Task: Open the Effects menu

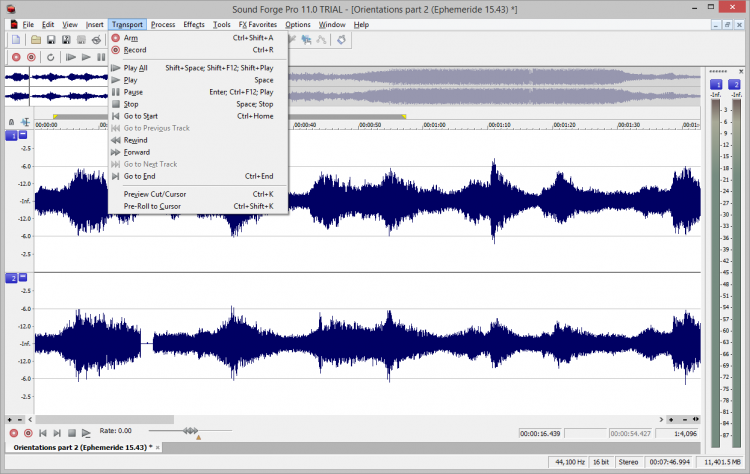Action: click(194, 24)
